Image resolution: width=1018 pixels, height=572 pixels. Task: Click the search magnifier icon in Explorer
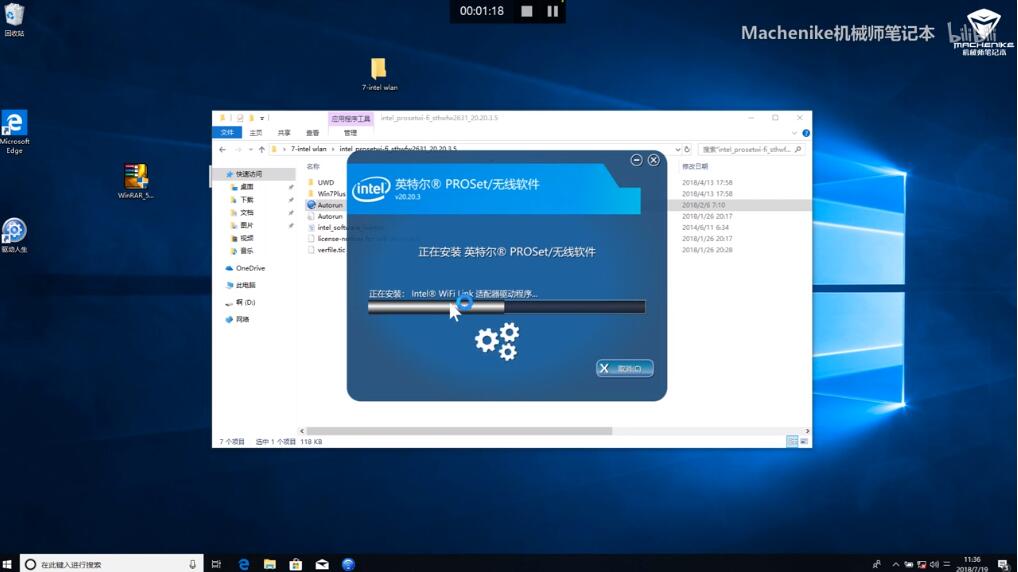click(x=798, y=149)
